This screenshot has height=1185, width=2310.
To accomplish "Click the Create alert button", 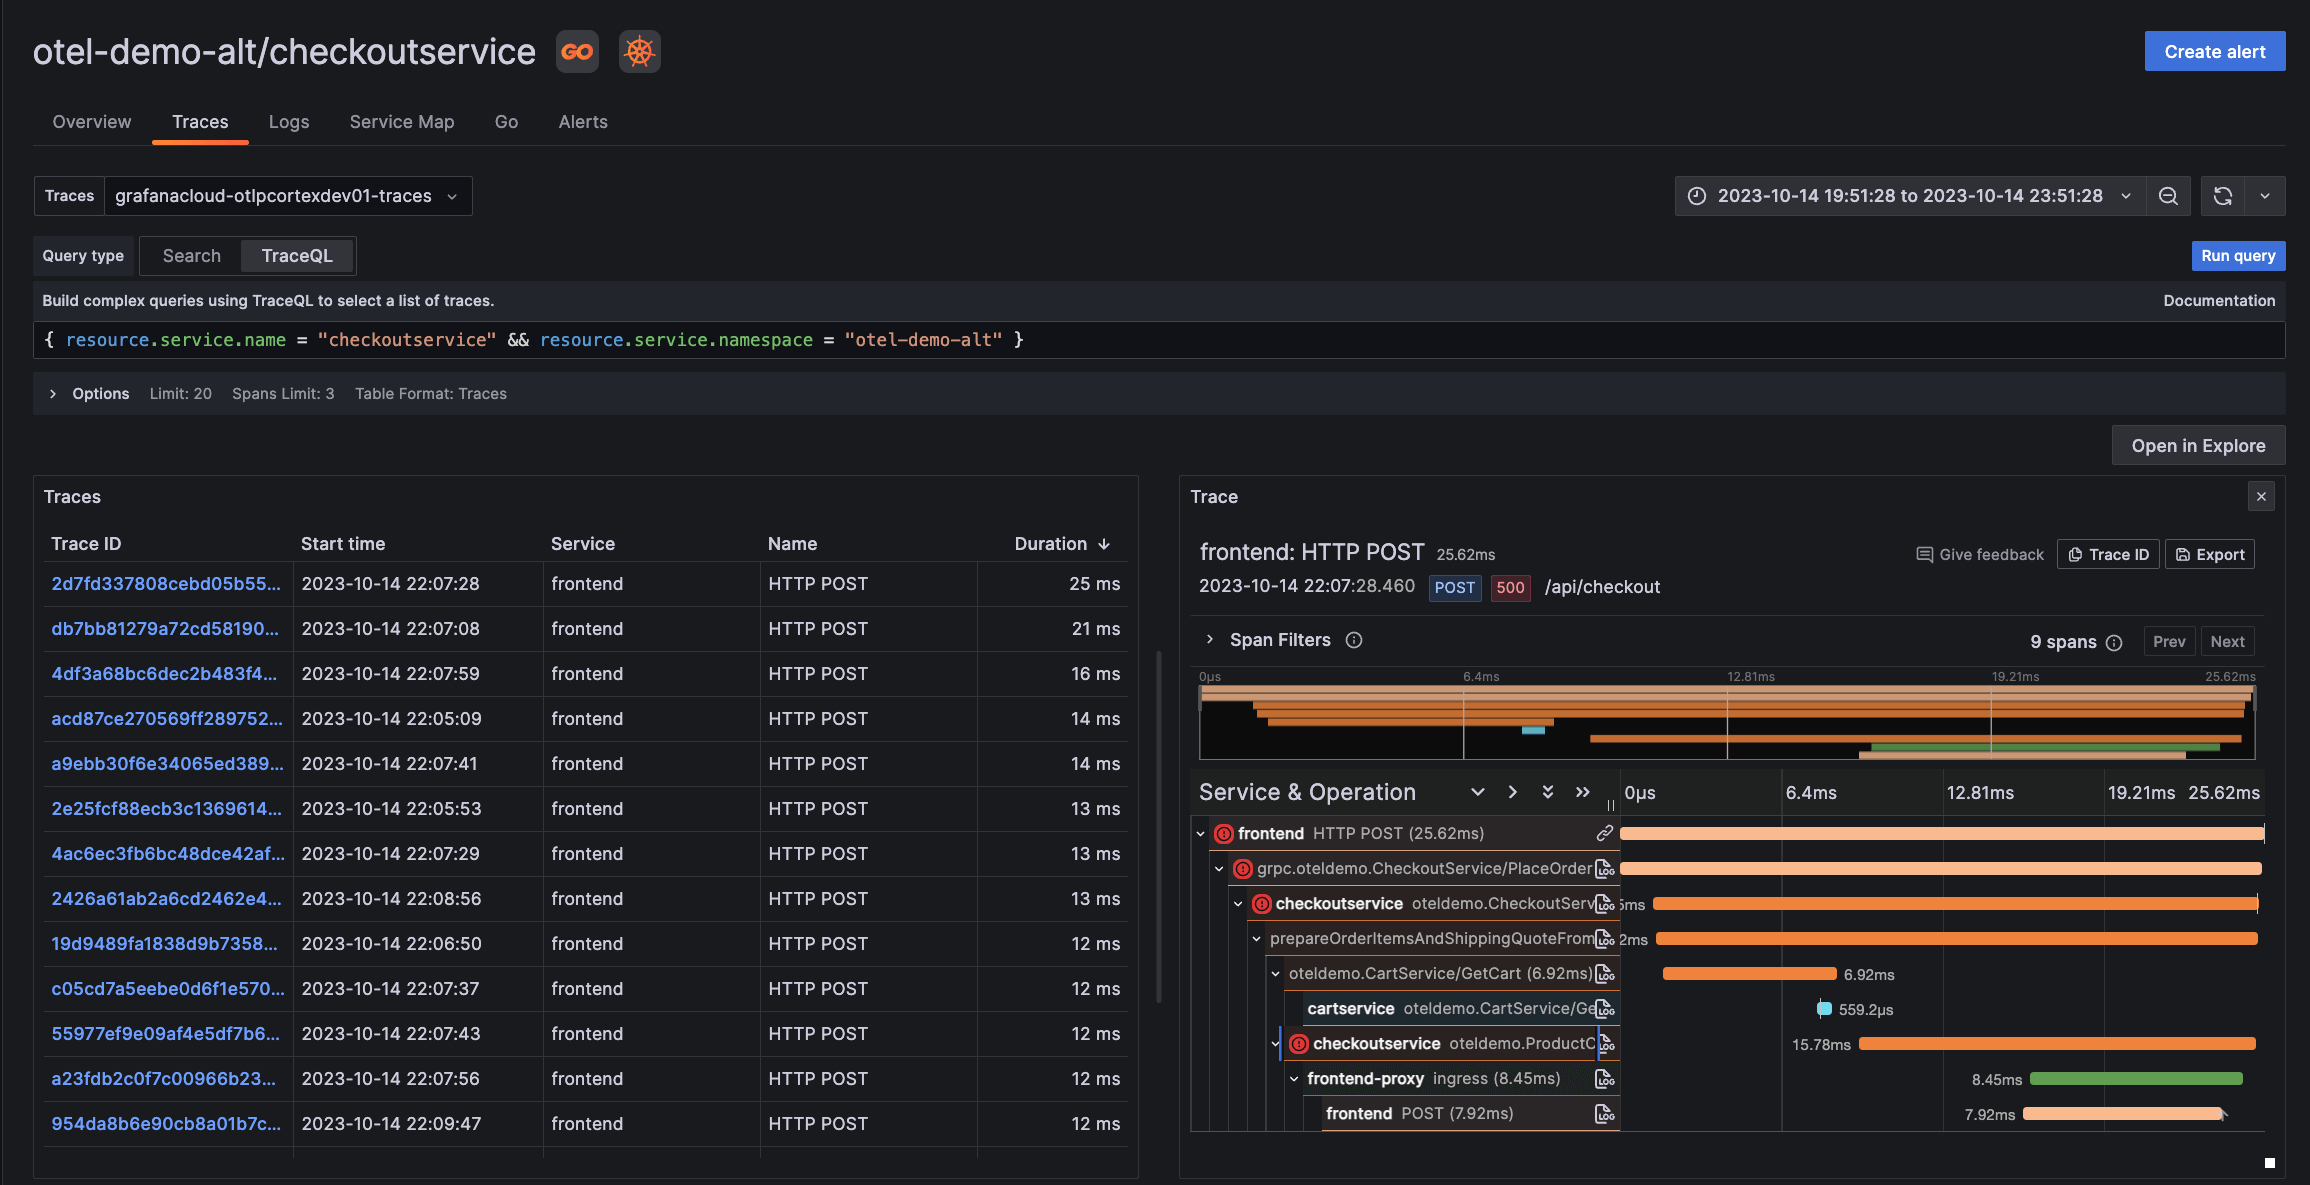I will [x=2215, y=52].
